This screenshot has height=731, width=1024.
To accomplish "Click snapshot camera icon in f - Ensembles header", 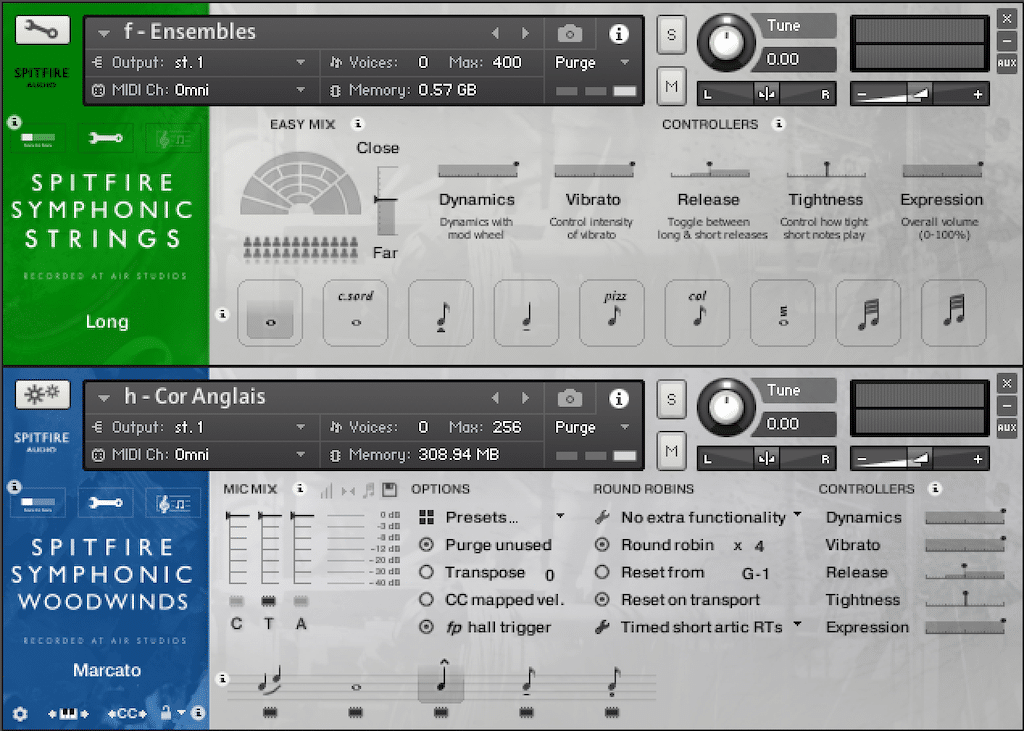I will (x=569, y=33).
